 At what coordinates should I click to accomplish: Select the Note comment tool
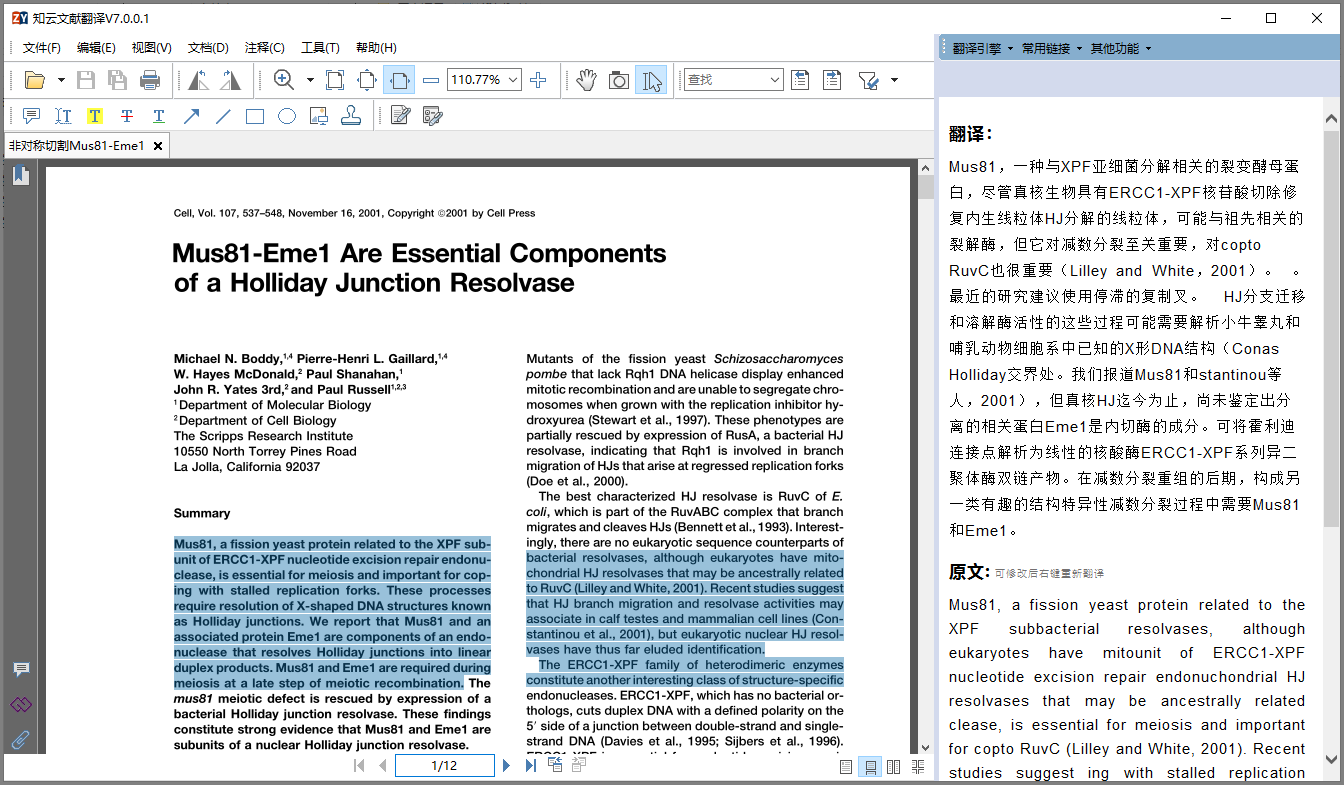(31, 116)
